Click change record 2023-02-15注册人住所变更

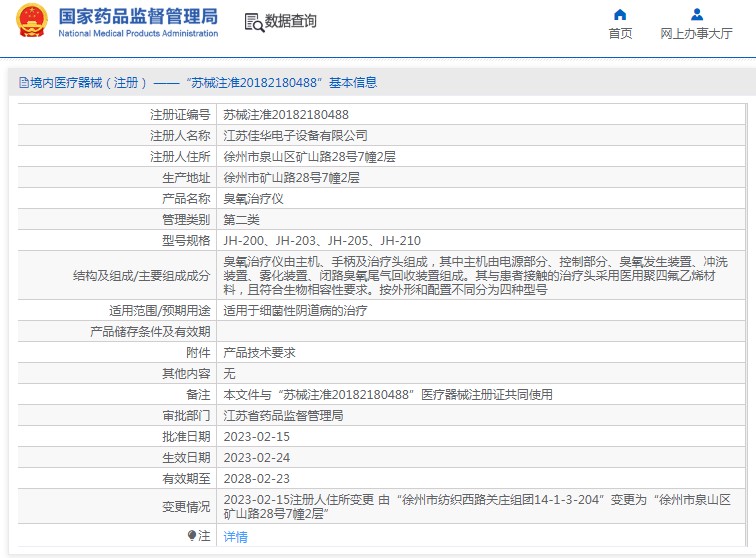(477, 506)
